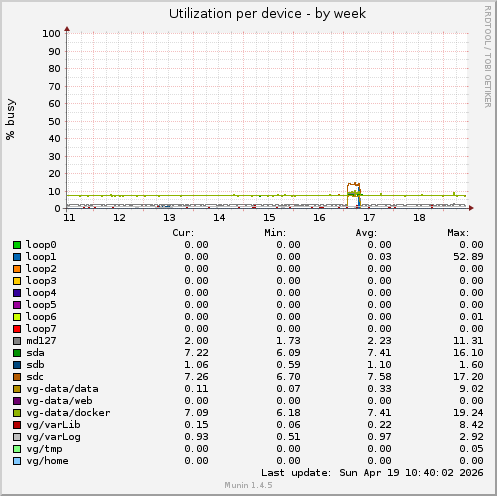Click the vg/tmp light green swatch
Image resolution: width=497 pixels, height=496 pixels.
point(17,449)
